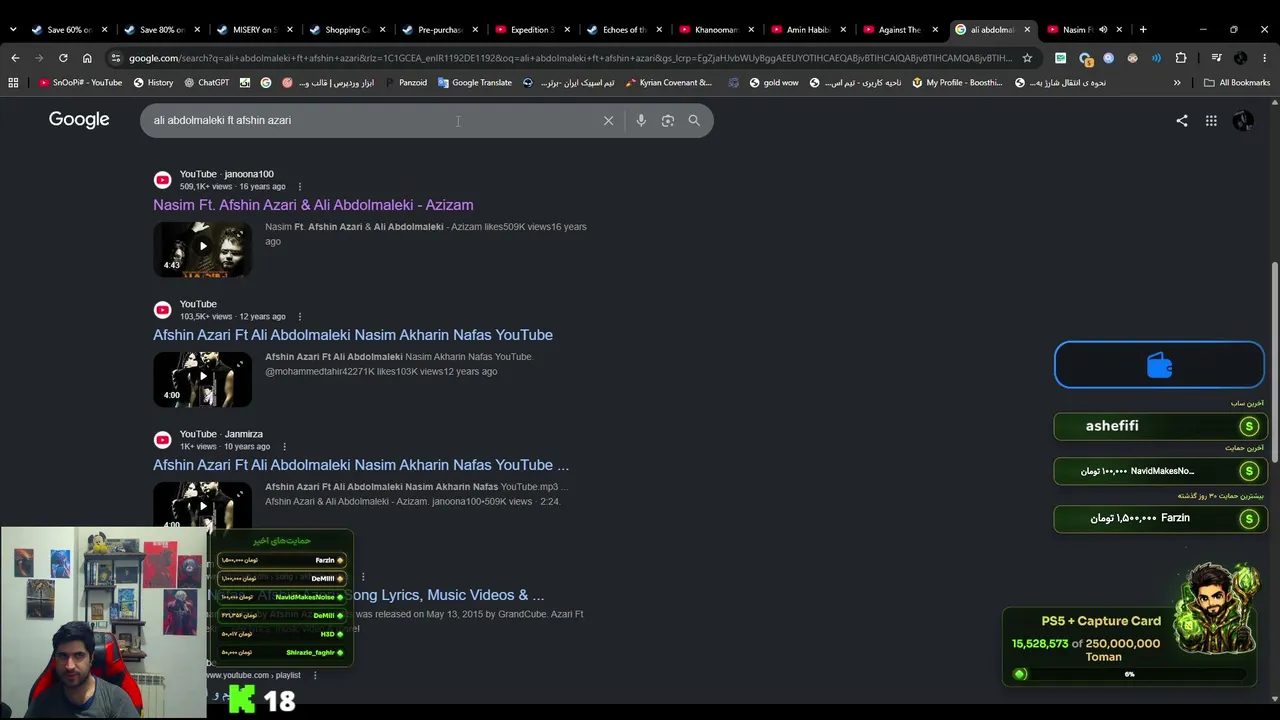This screenshot has height=720, width=1280.
Task: Click the Farzin top donation entry
Action: [x=1160, y=518]
